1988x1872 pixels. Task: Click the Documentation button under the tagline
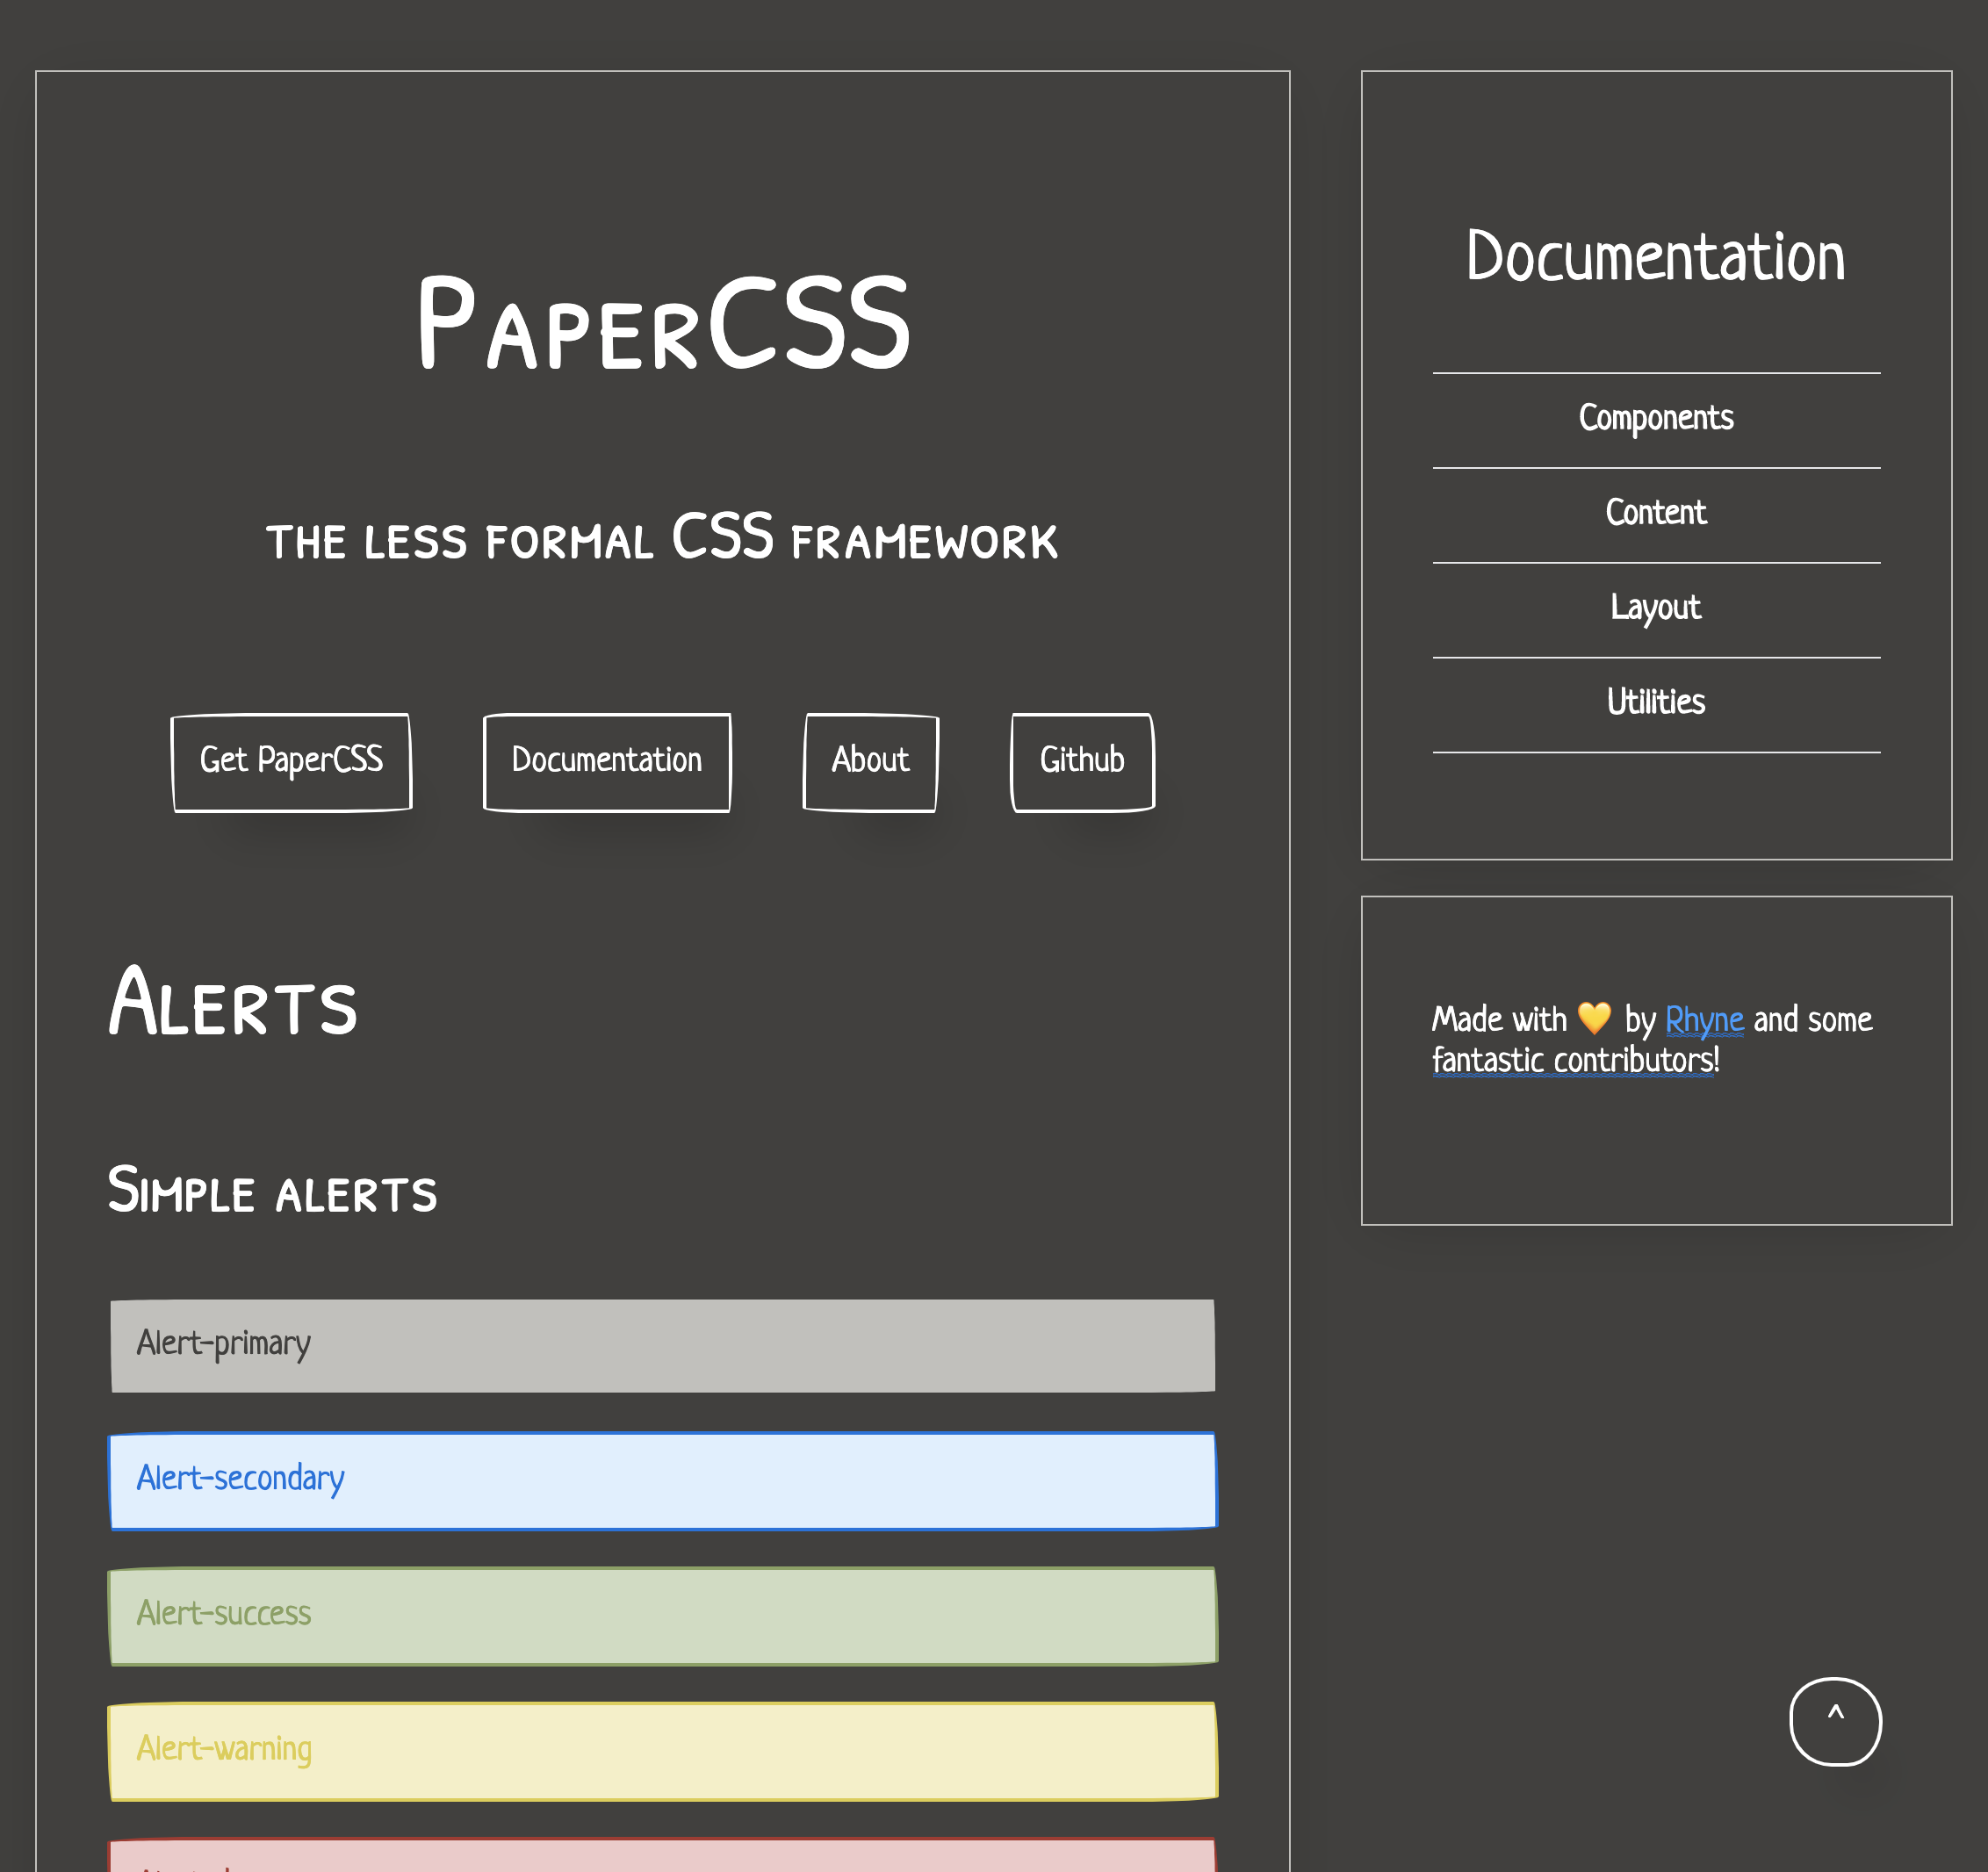(x=607, y=762)
